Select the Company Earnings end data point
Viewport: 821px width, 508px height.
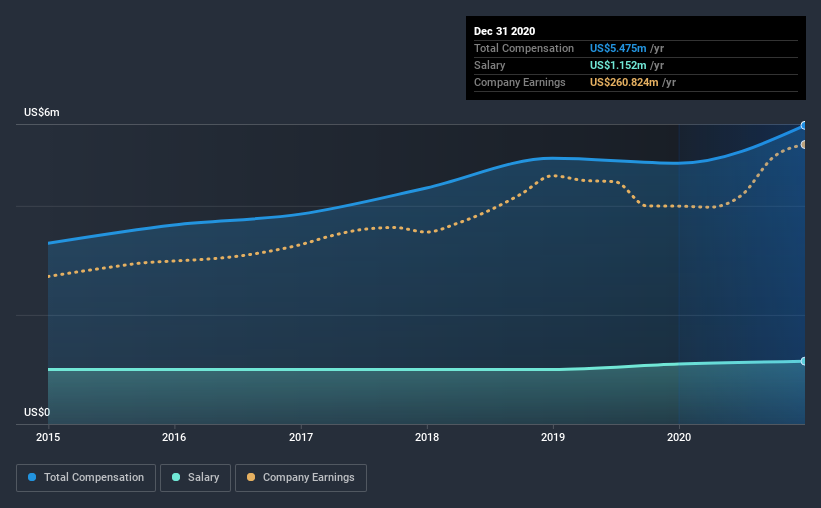[x=803, y=145]
